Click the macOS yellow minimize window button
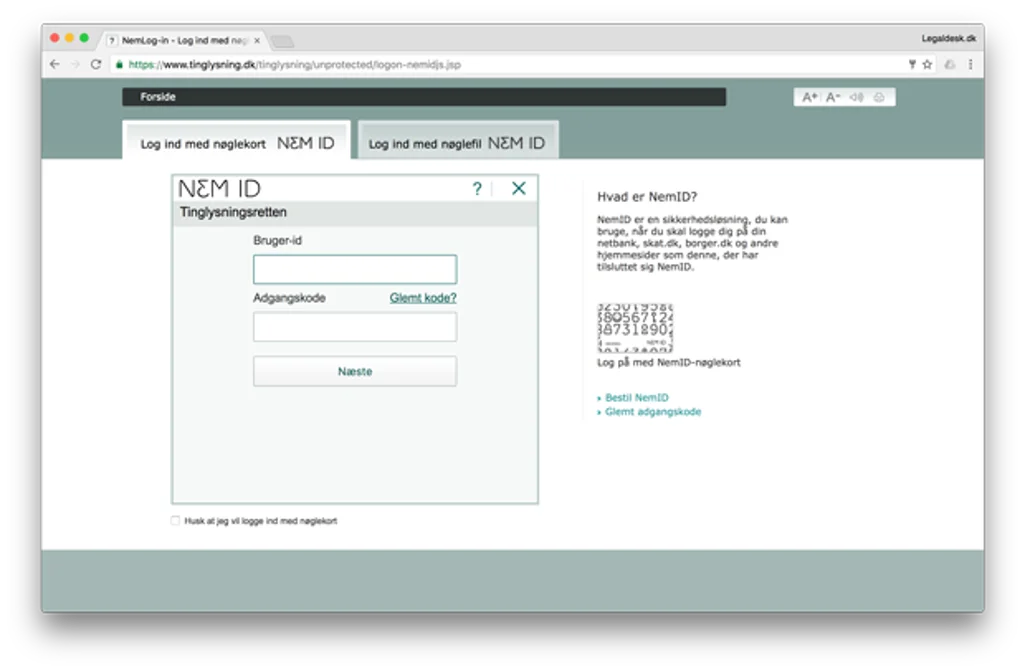The image size is (1024, 671). click(69, 38)
